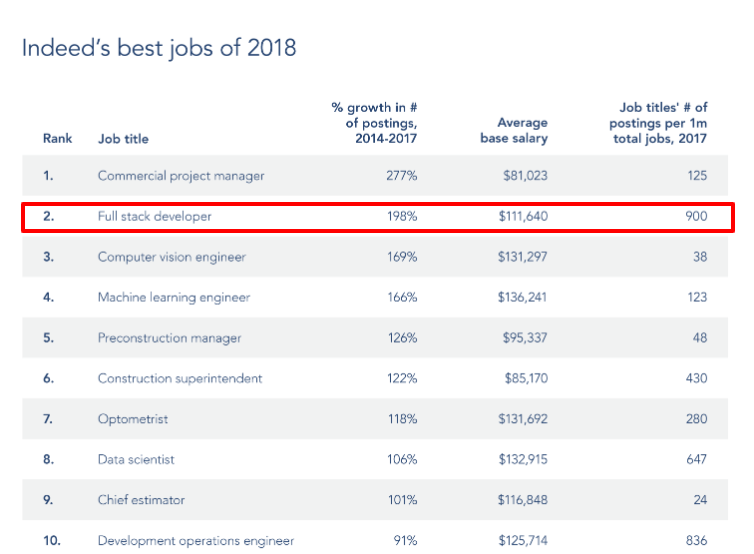
Task: Click the postings per 1m total jobs header
Action: point(658,123)
